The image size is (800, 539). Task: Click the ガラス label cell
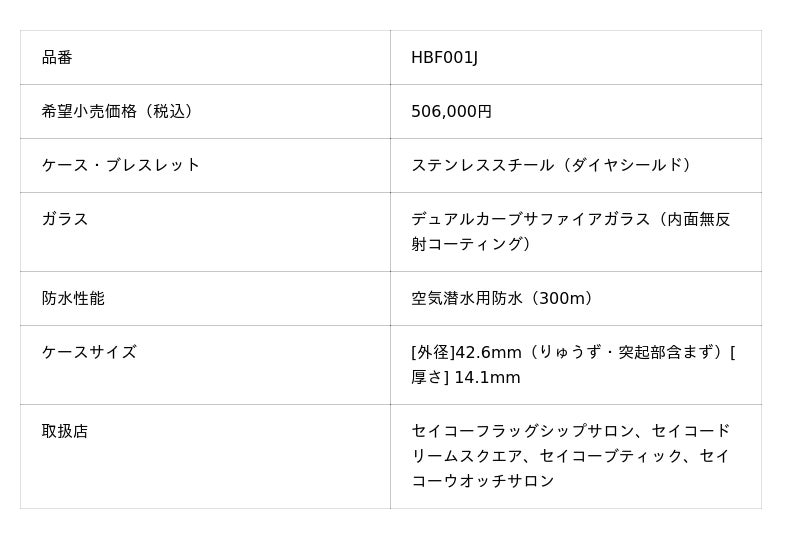click(65, 219)
